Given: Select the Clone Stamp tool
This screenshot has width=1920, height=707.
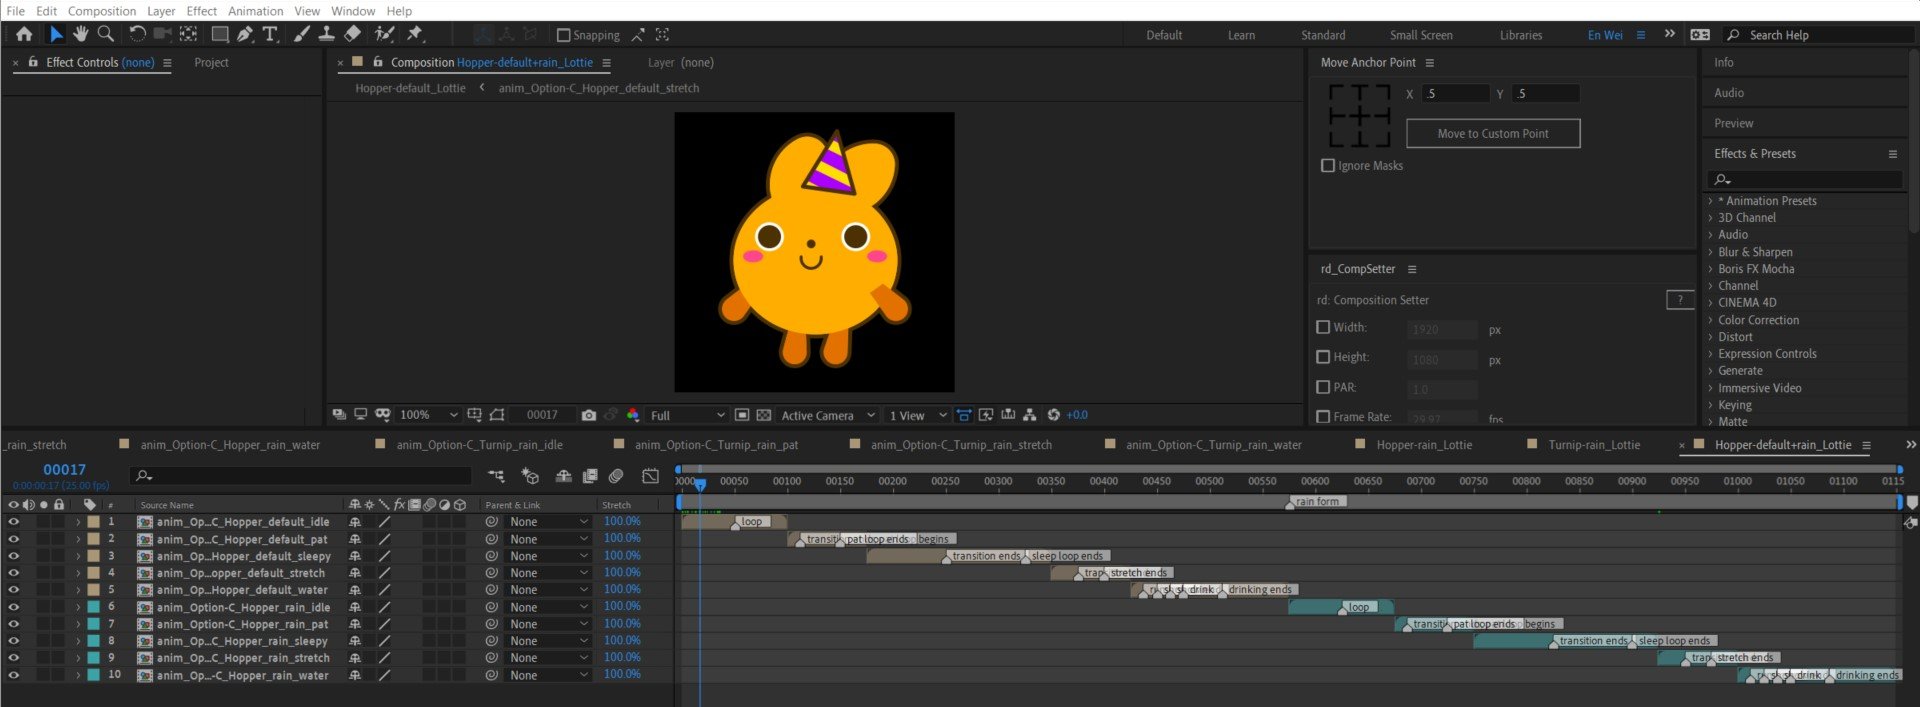Looking at the screenshot, I should (x=326, y=34).
